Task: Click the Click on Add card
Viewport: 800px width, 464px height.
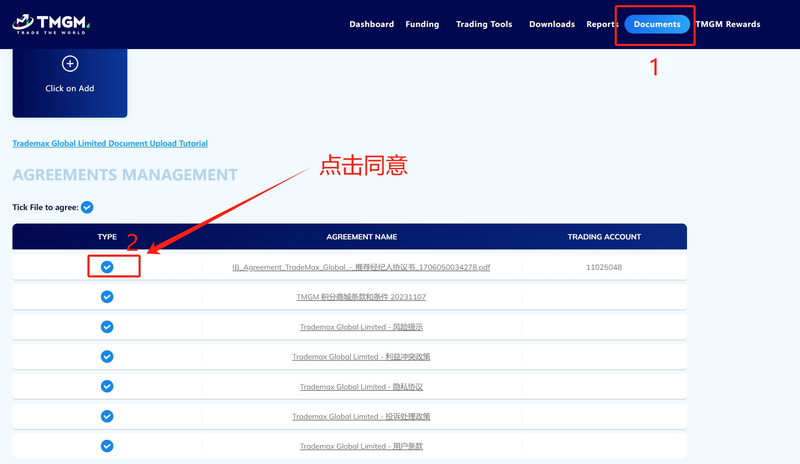Action: tap(70, 83)
